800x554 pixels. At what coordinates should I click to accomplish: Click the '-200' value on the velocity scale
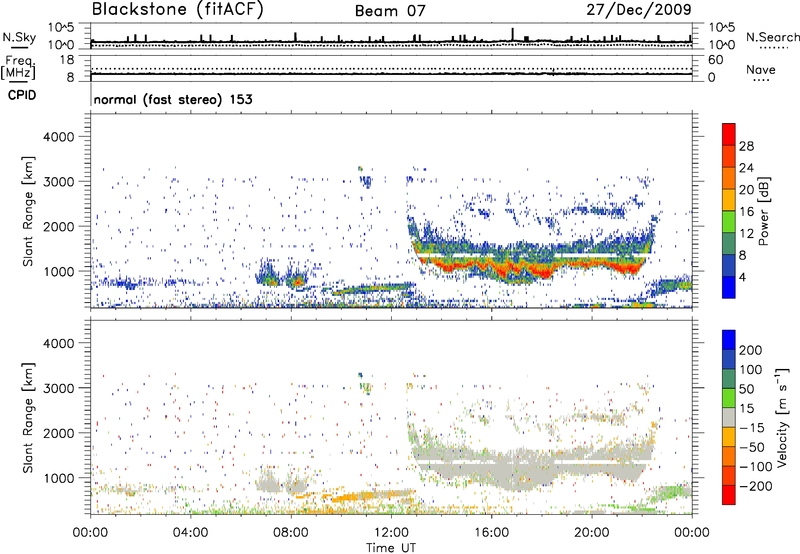(756, 486)
